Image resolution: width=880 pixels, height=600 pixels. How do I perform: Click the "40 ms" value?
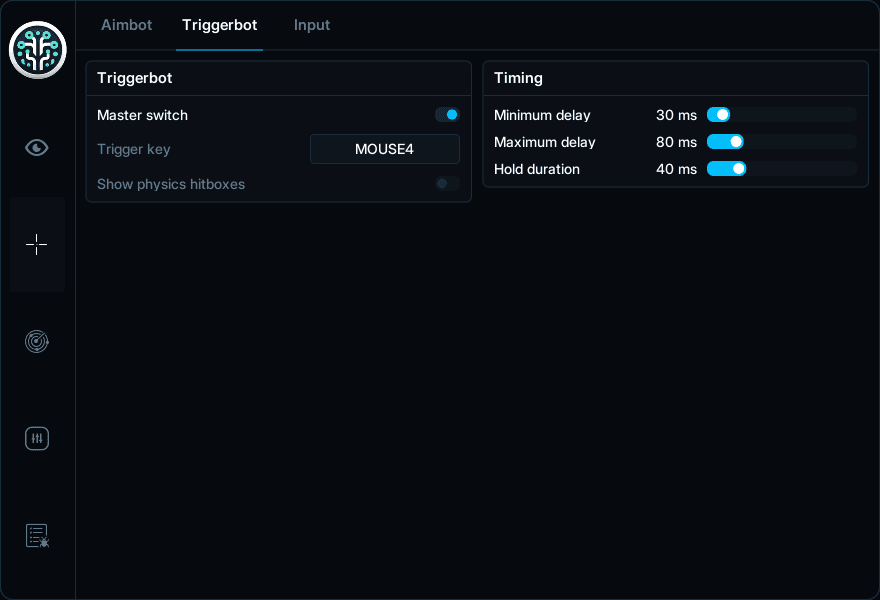coord(676,169)
